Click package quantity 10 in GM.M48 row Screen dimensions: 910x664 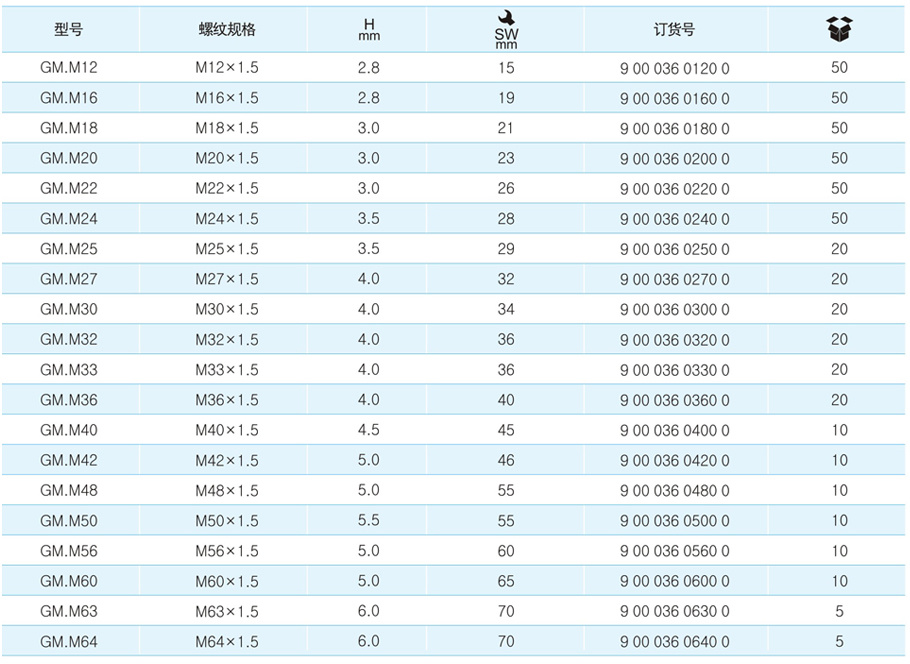click(x=839, y=490)
